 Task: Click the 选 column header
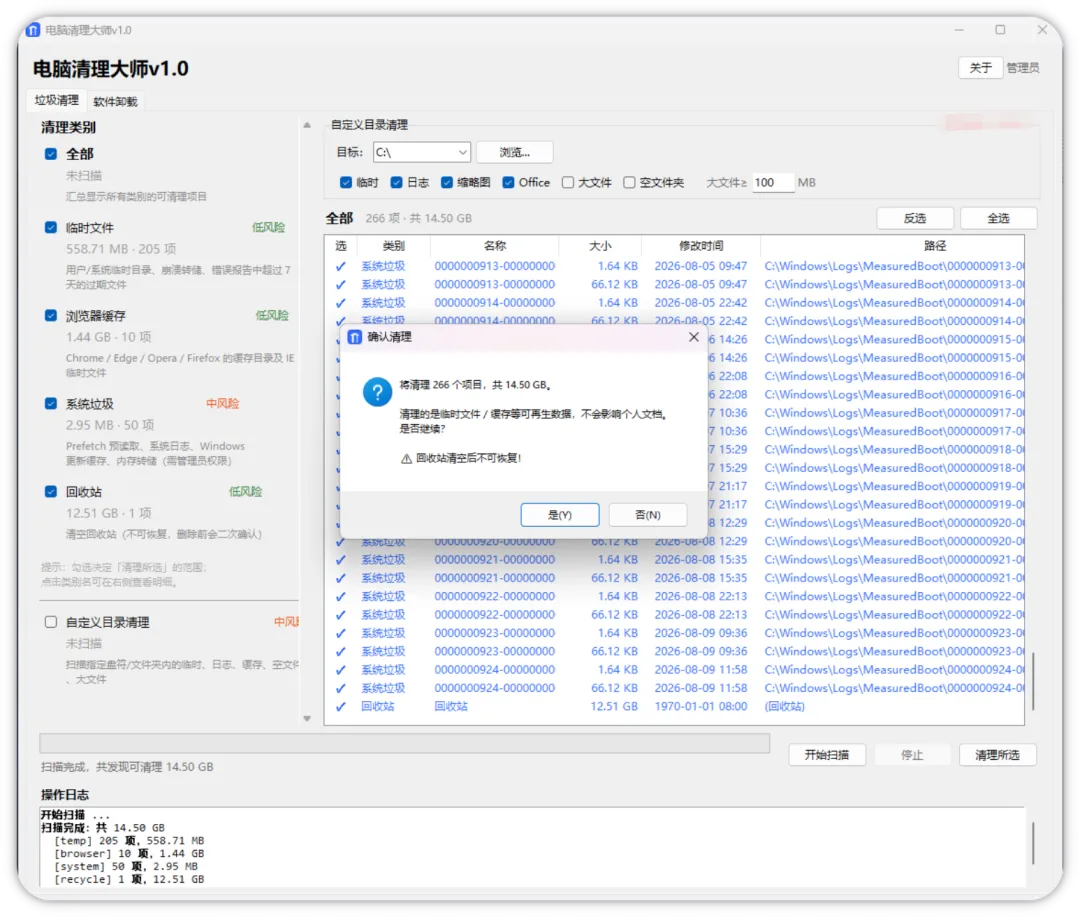tap(341, 246)
